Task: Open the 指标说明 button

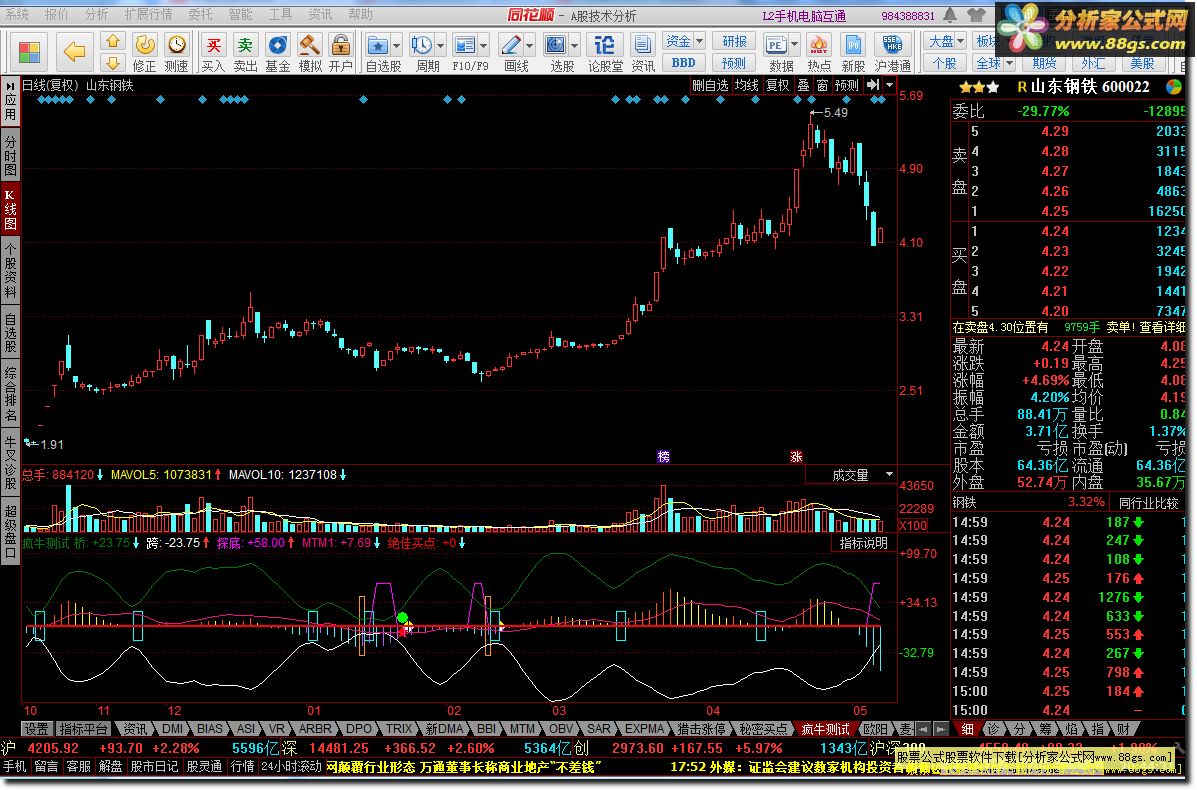Action: pos(863,543)
